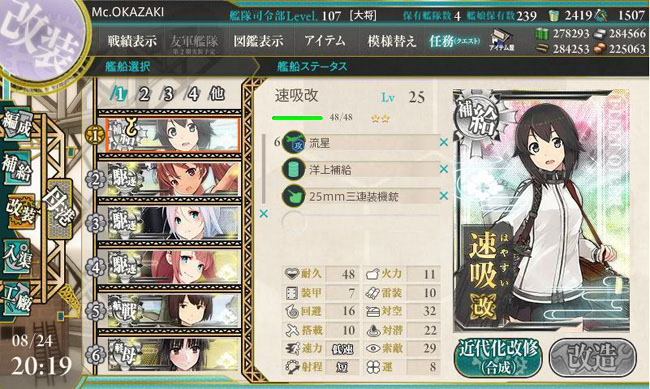Viewport: 650px width, 389px height.
Task: Switch to the 他 (other) ships tab
Action: [x=217, y=94]
